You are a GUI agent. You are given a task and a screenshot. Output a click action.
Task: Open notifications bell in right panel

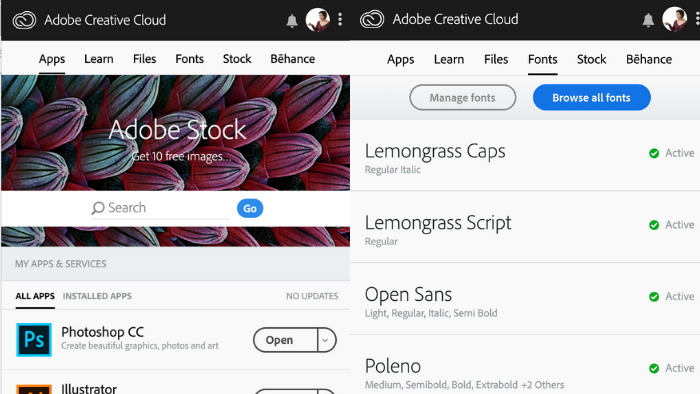click(x=648, y=20)
